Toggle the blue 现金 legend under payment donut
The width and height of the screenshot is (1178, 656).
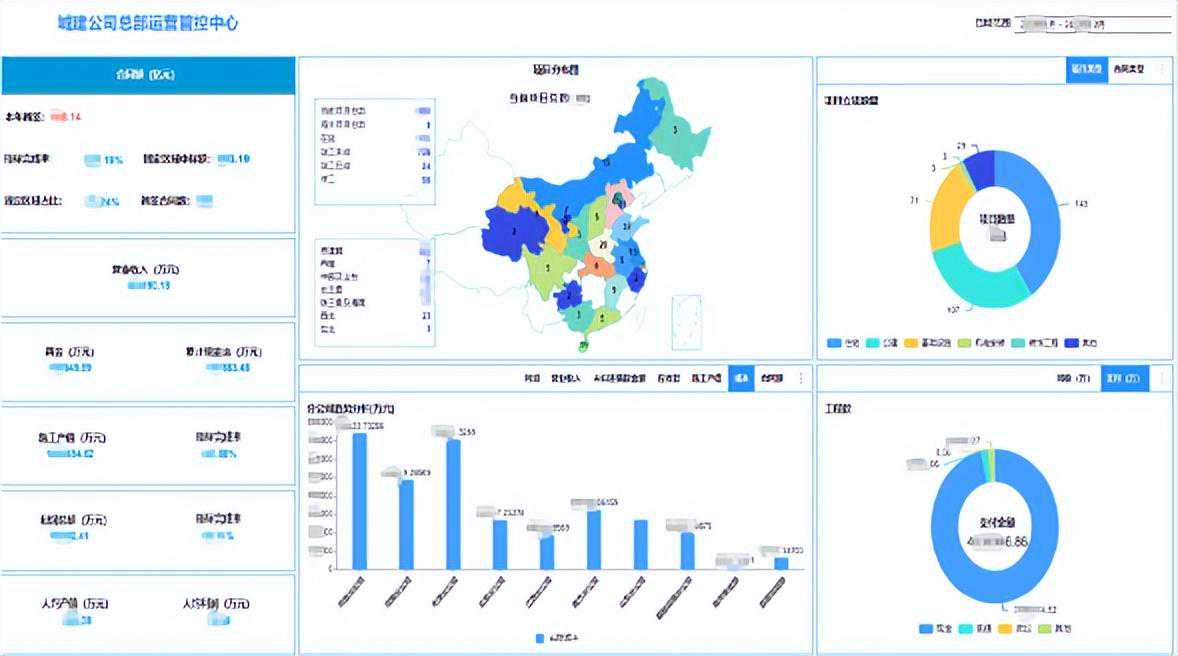[x=935, y=629]
